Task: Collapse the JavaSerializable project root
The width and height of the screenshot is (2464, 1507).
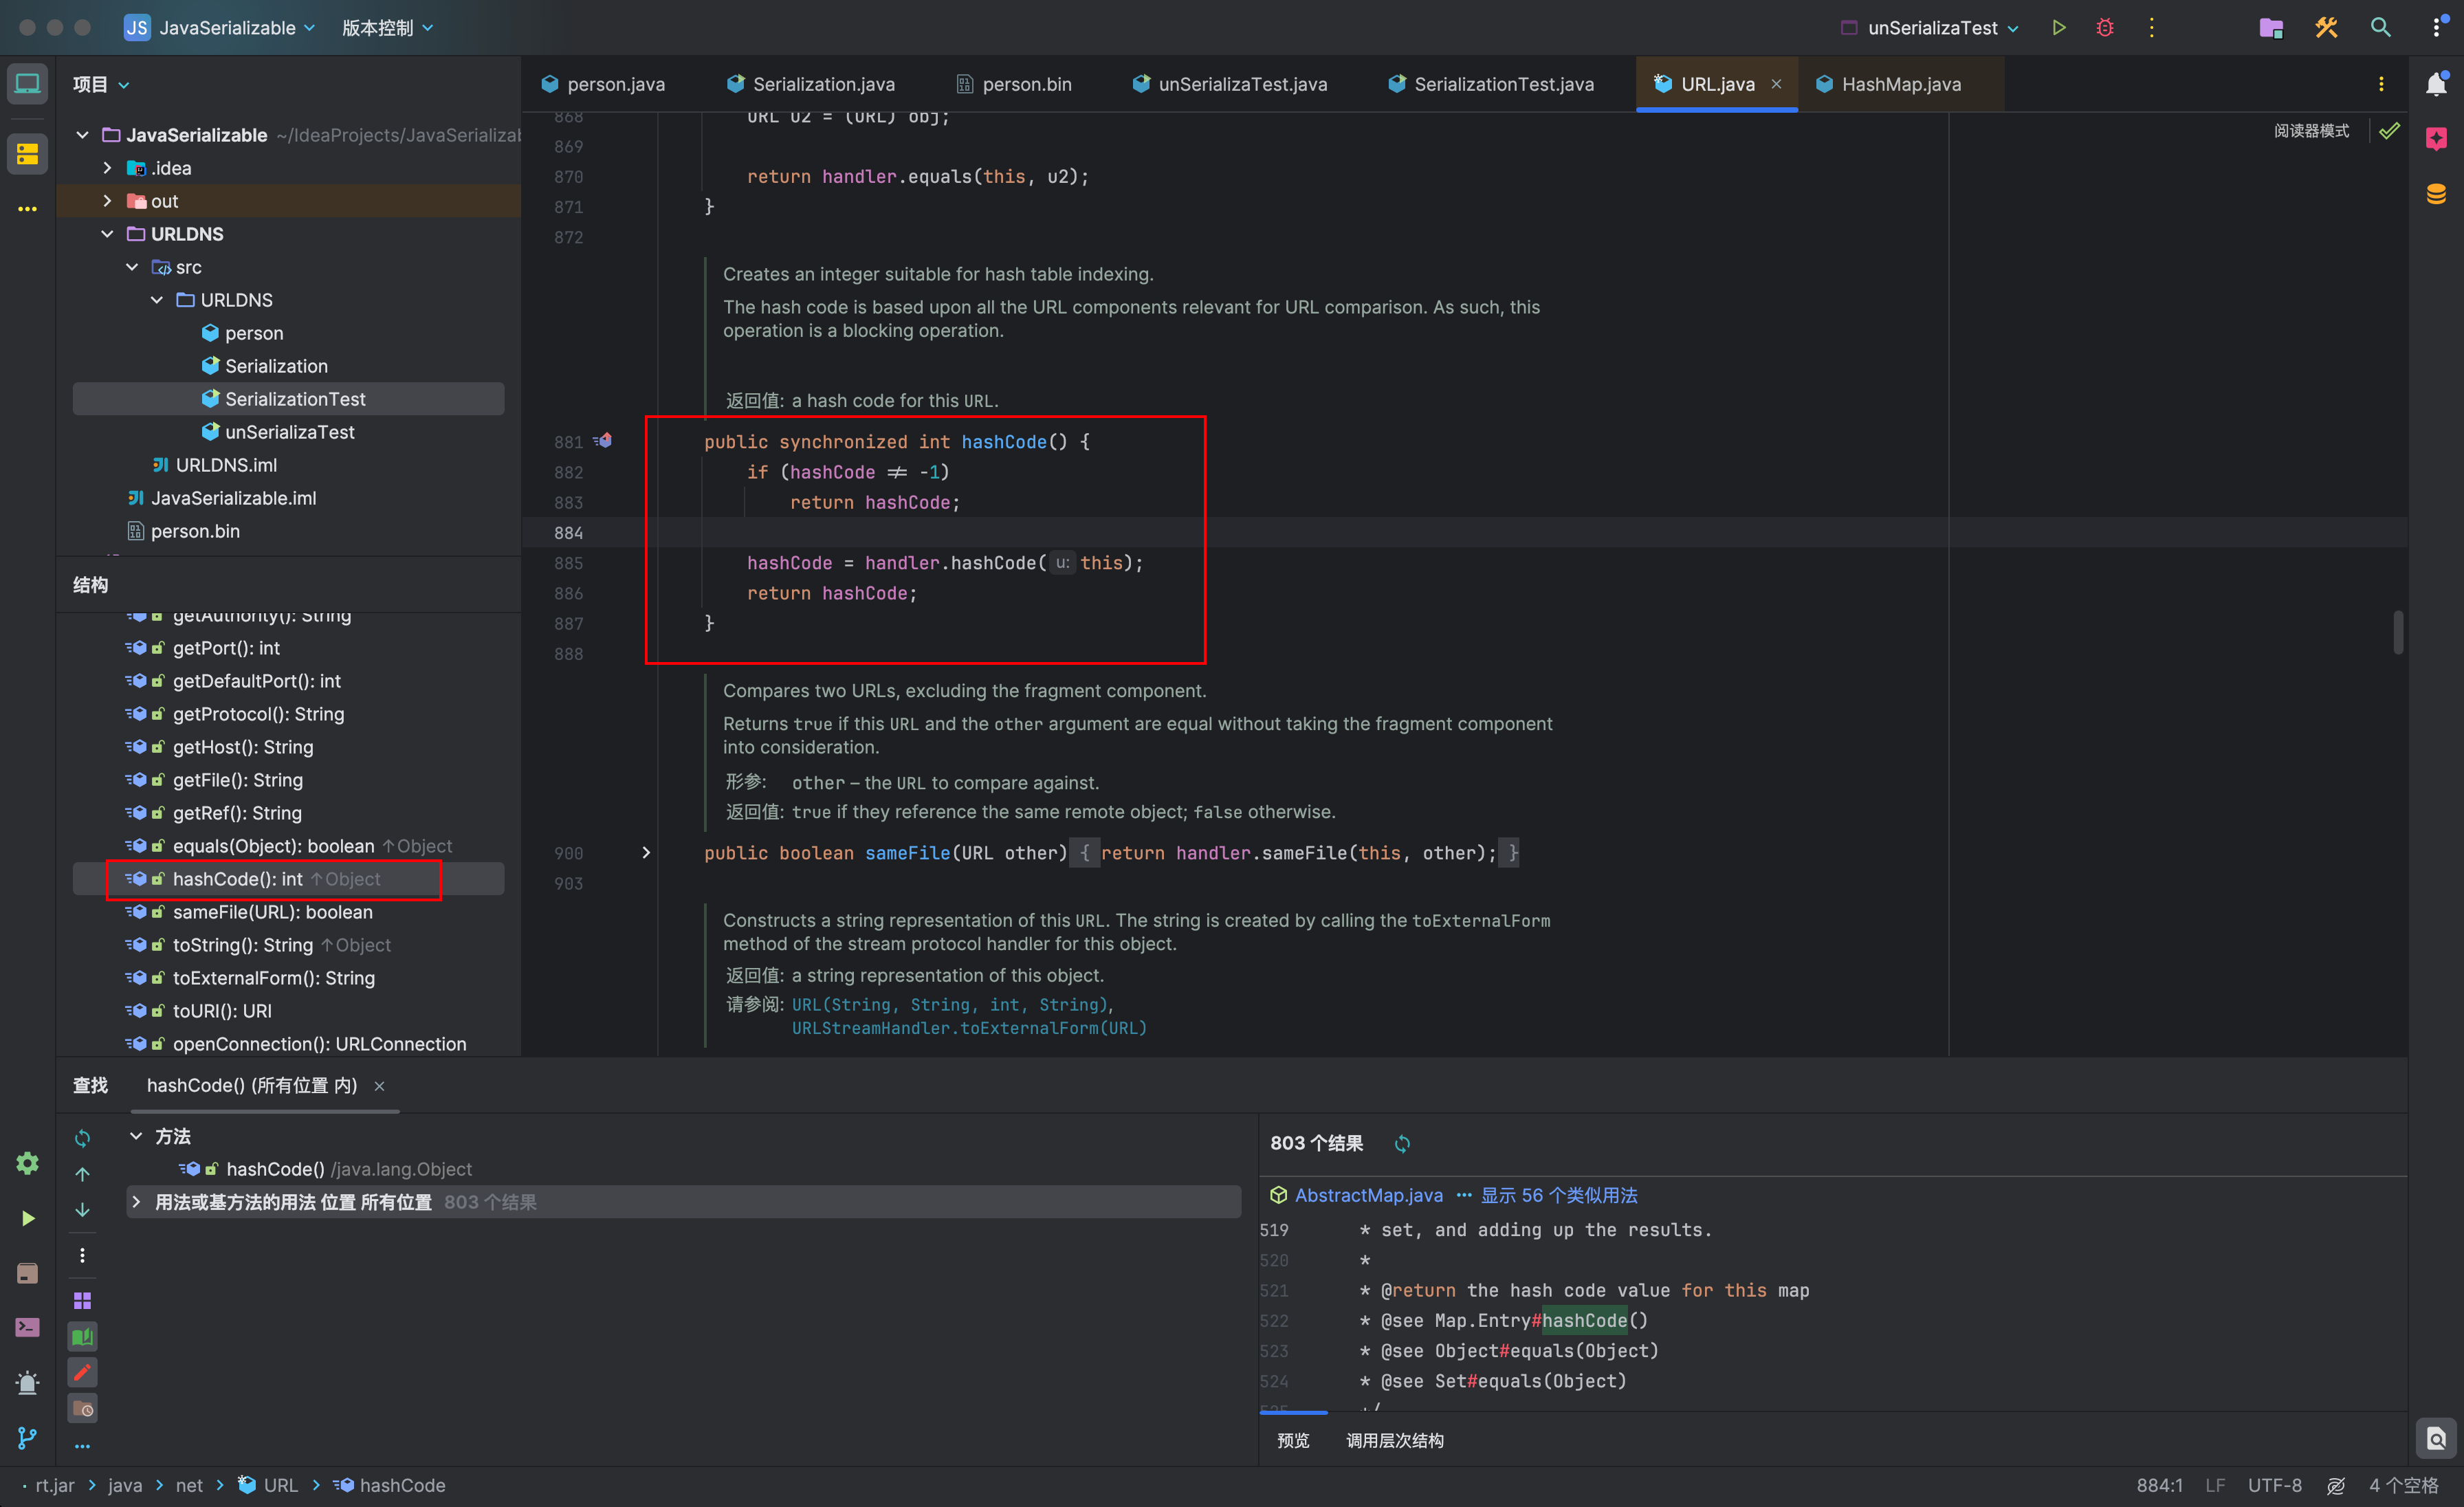Action: (82, 135)
